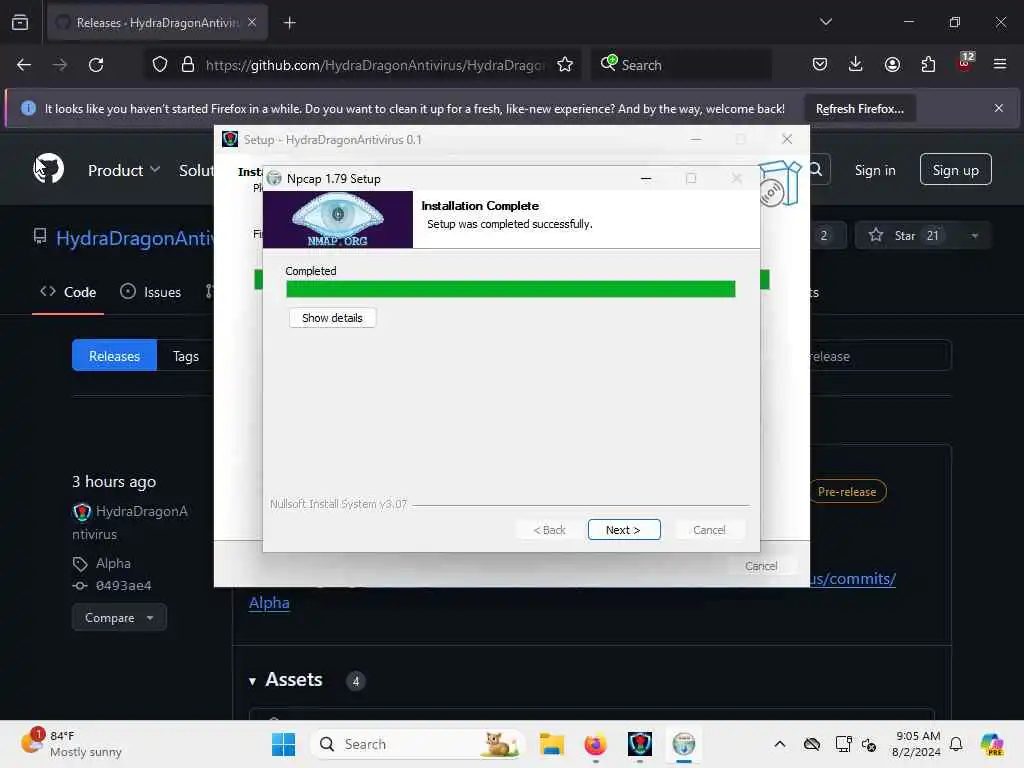Click Show details in Npcap installer
This screenshot has width=1024, height=768.
click(332, 318)
